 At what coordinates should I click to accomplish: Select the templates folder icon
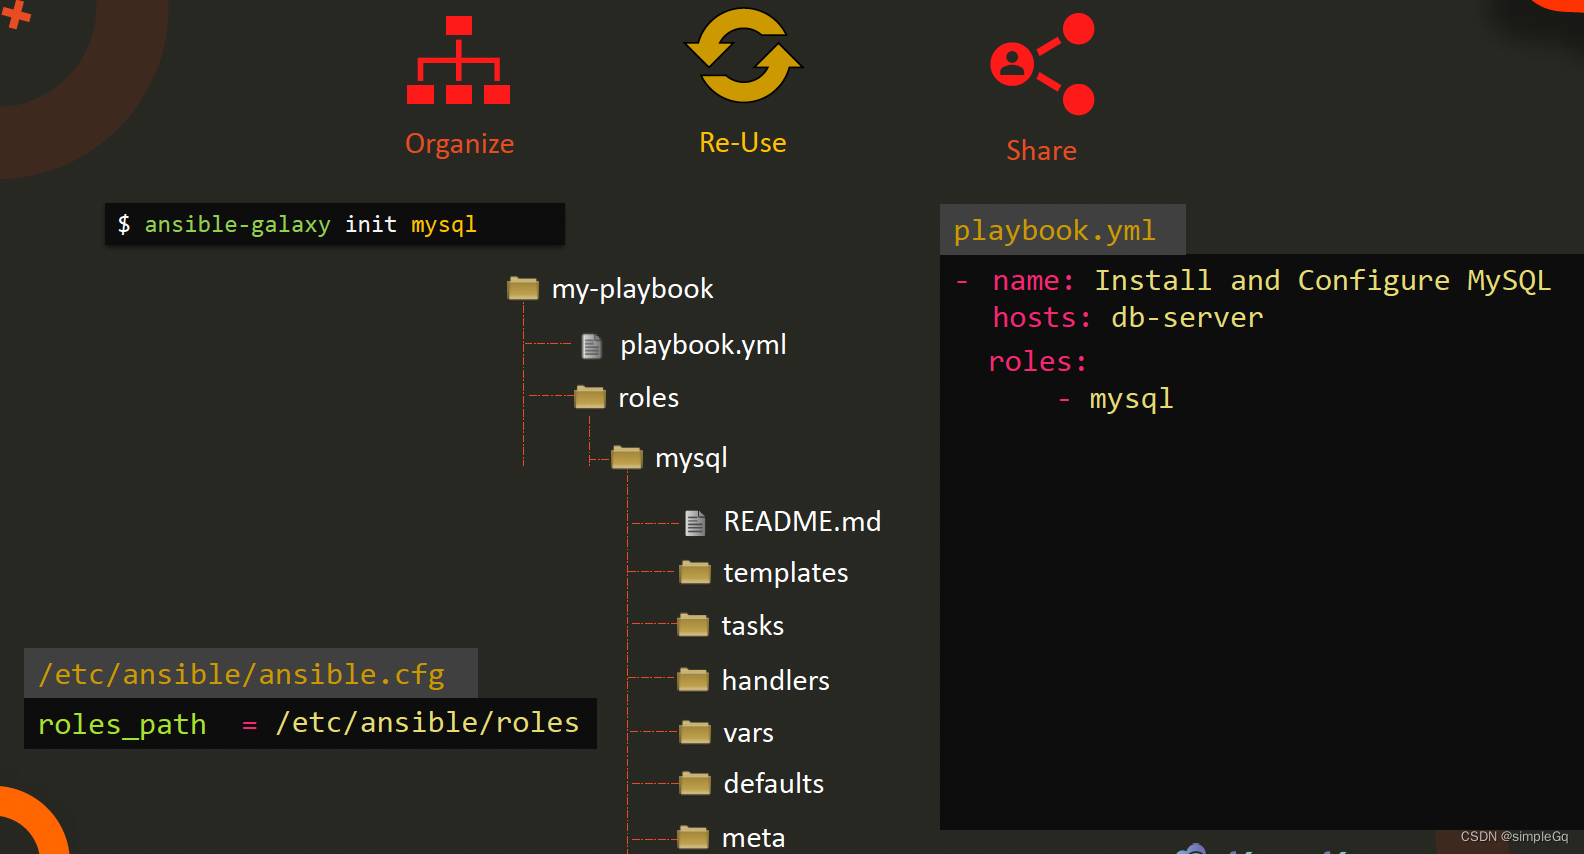pos(695,572)
